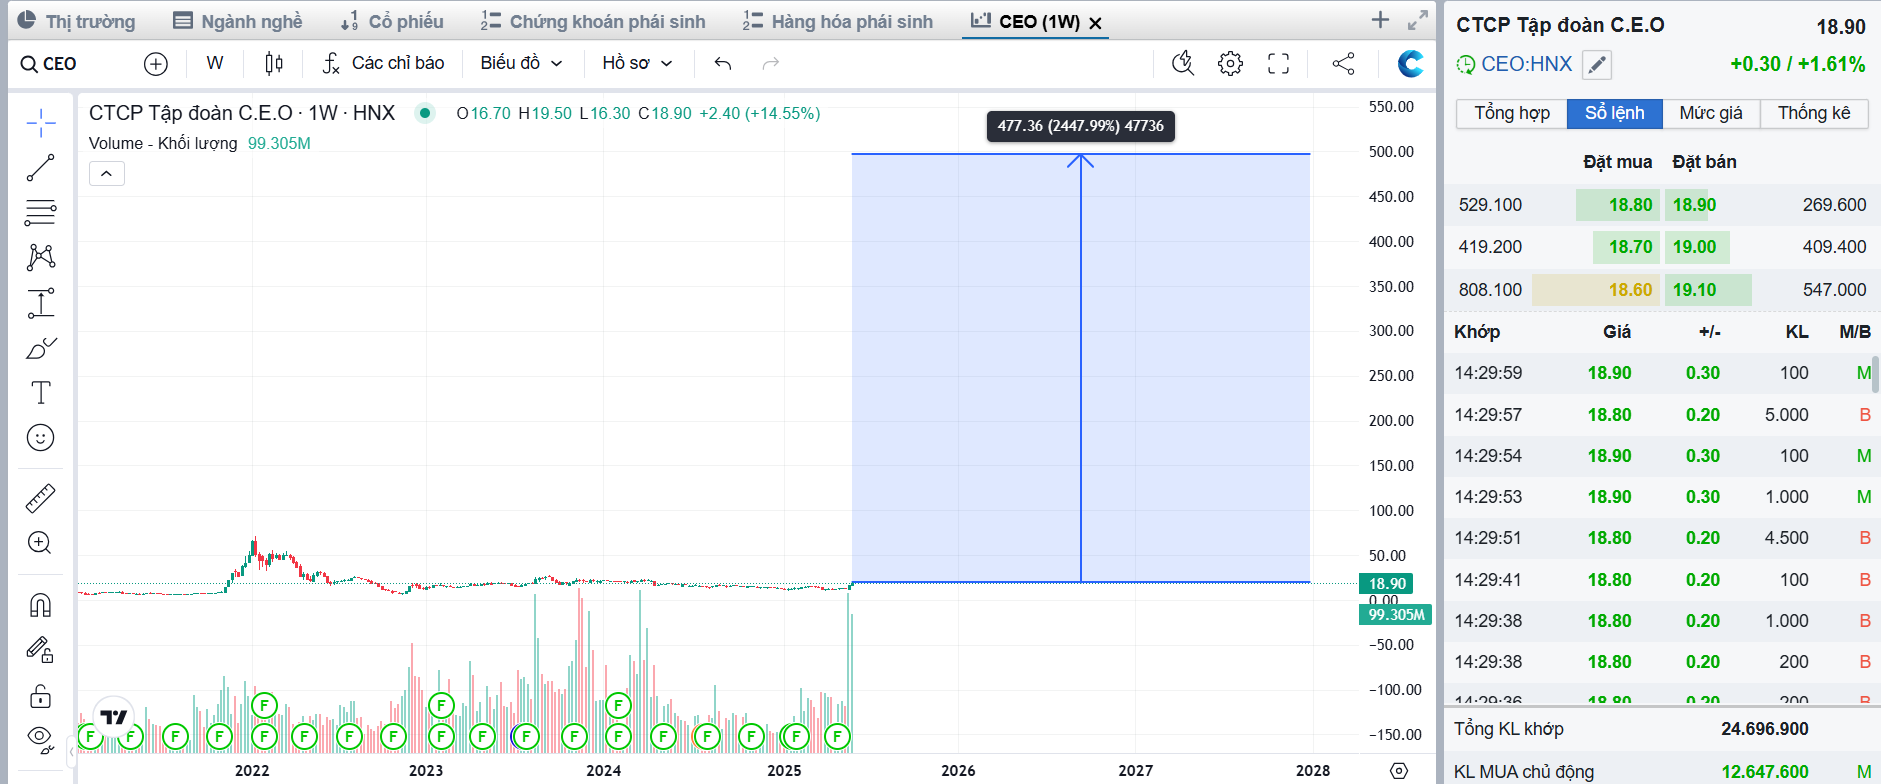The image size is (1881, 784).
Task: Redo the chart action
Action: click(771, 64)
